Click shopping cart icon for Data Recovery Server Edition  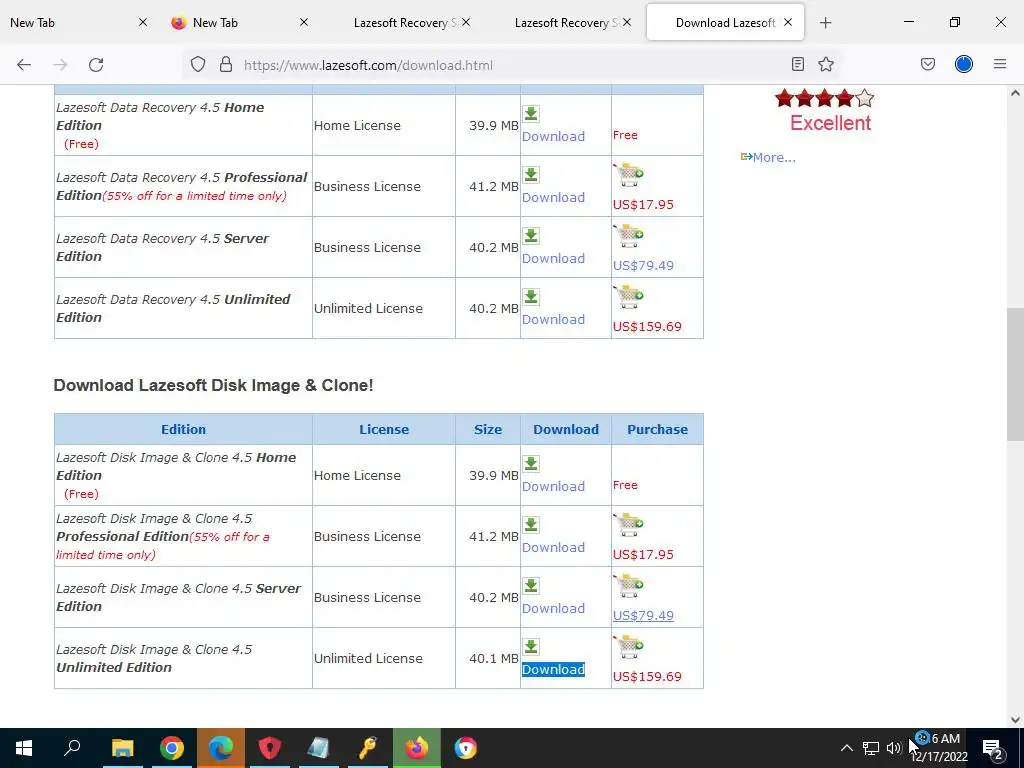point(628,236)
